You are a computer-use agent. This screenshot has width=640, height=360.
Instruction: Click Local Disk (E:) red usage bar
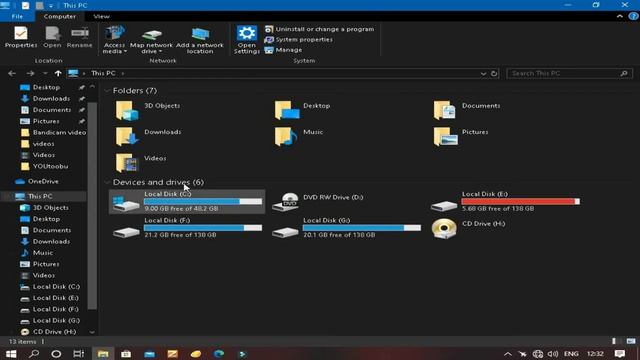click(x=520, y=201)
